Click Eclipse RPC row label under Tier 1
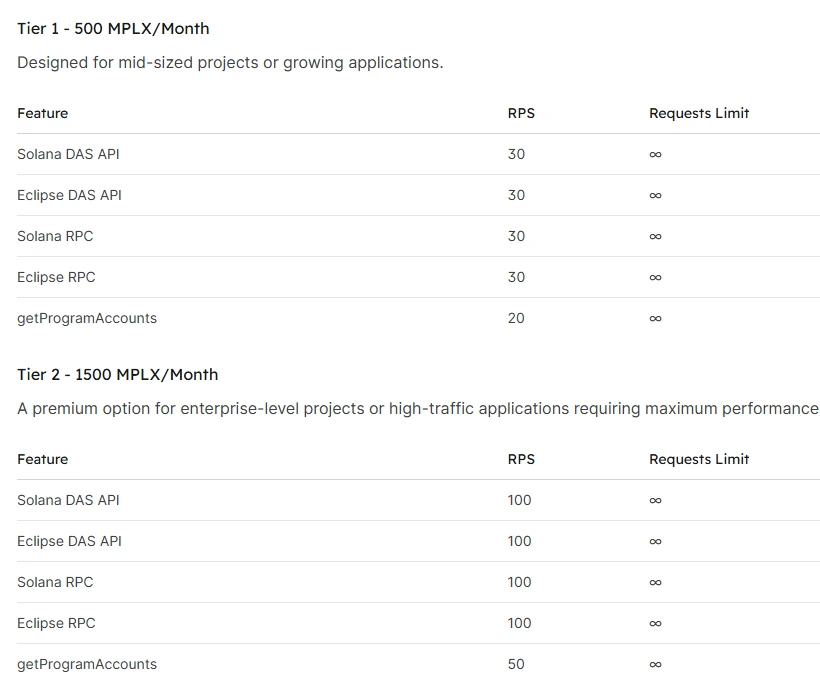This screenshot has height=695, width=820. (x=56, y=277)
